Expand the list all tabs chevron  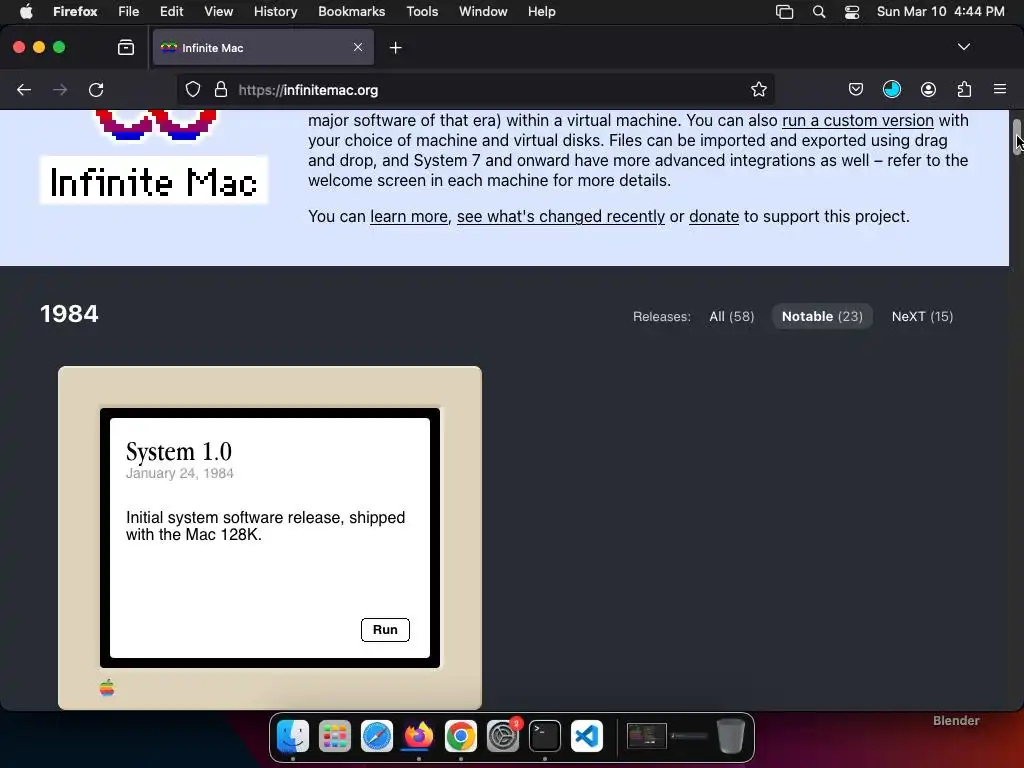coord(963,47)
